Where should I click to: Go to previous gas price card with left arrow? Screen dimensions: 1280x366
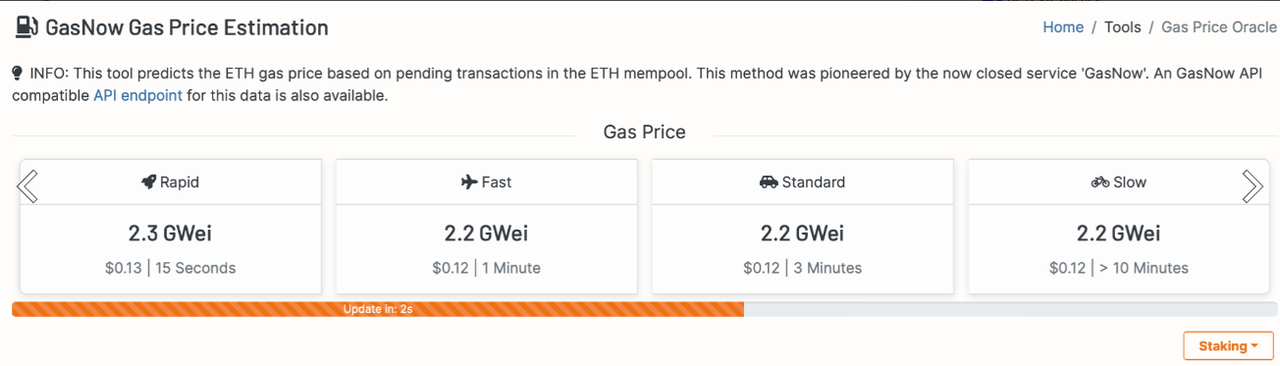[x=28, y=185]
